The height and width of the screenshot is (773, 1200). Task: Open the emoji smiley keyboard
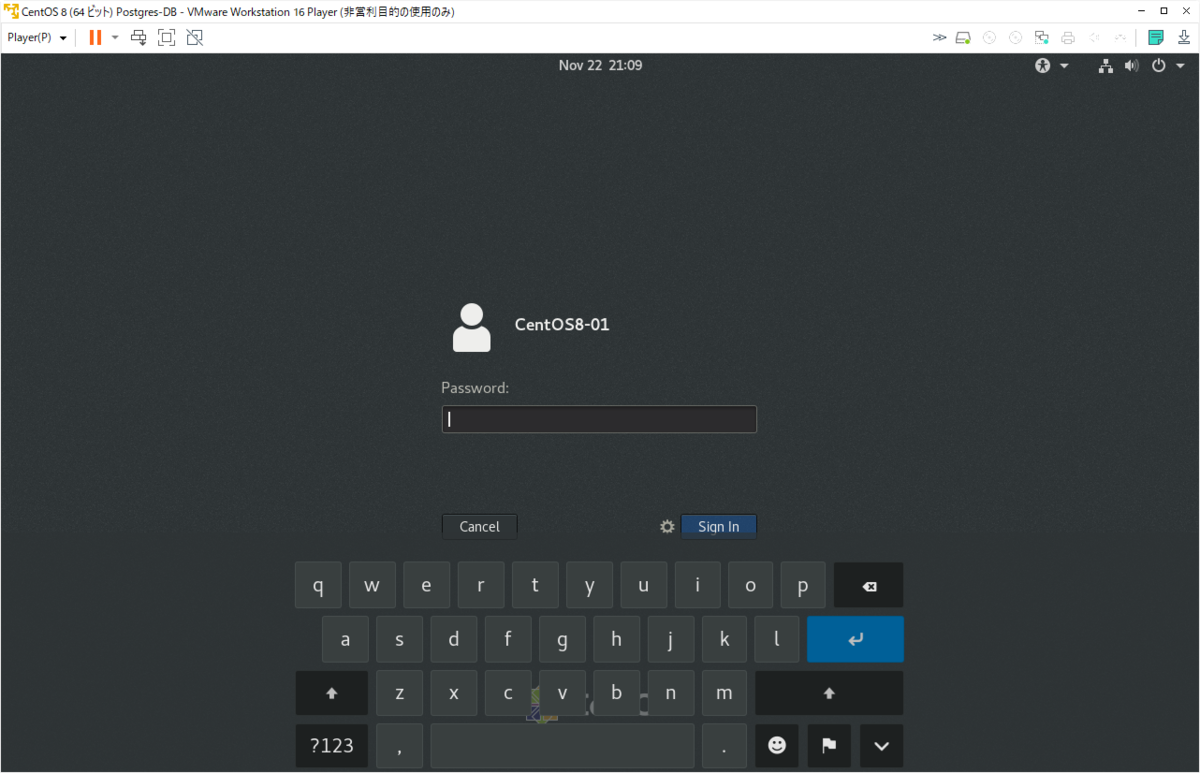click(x=777, y=746)
